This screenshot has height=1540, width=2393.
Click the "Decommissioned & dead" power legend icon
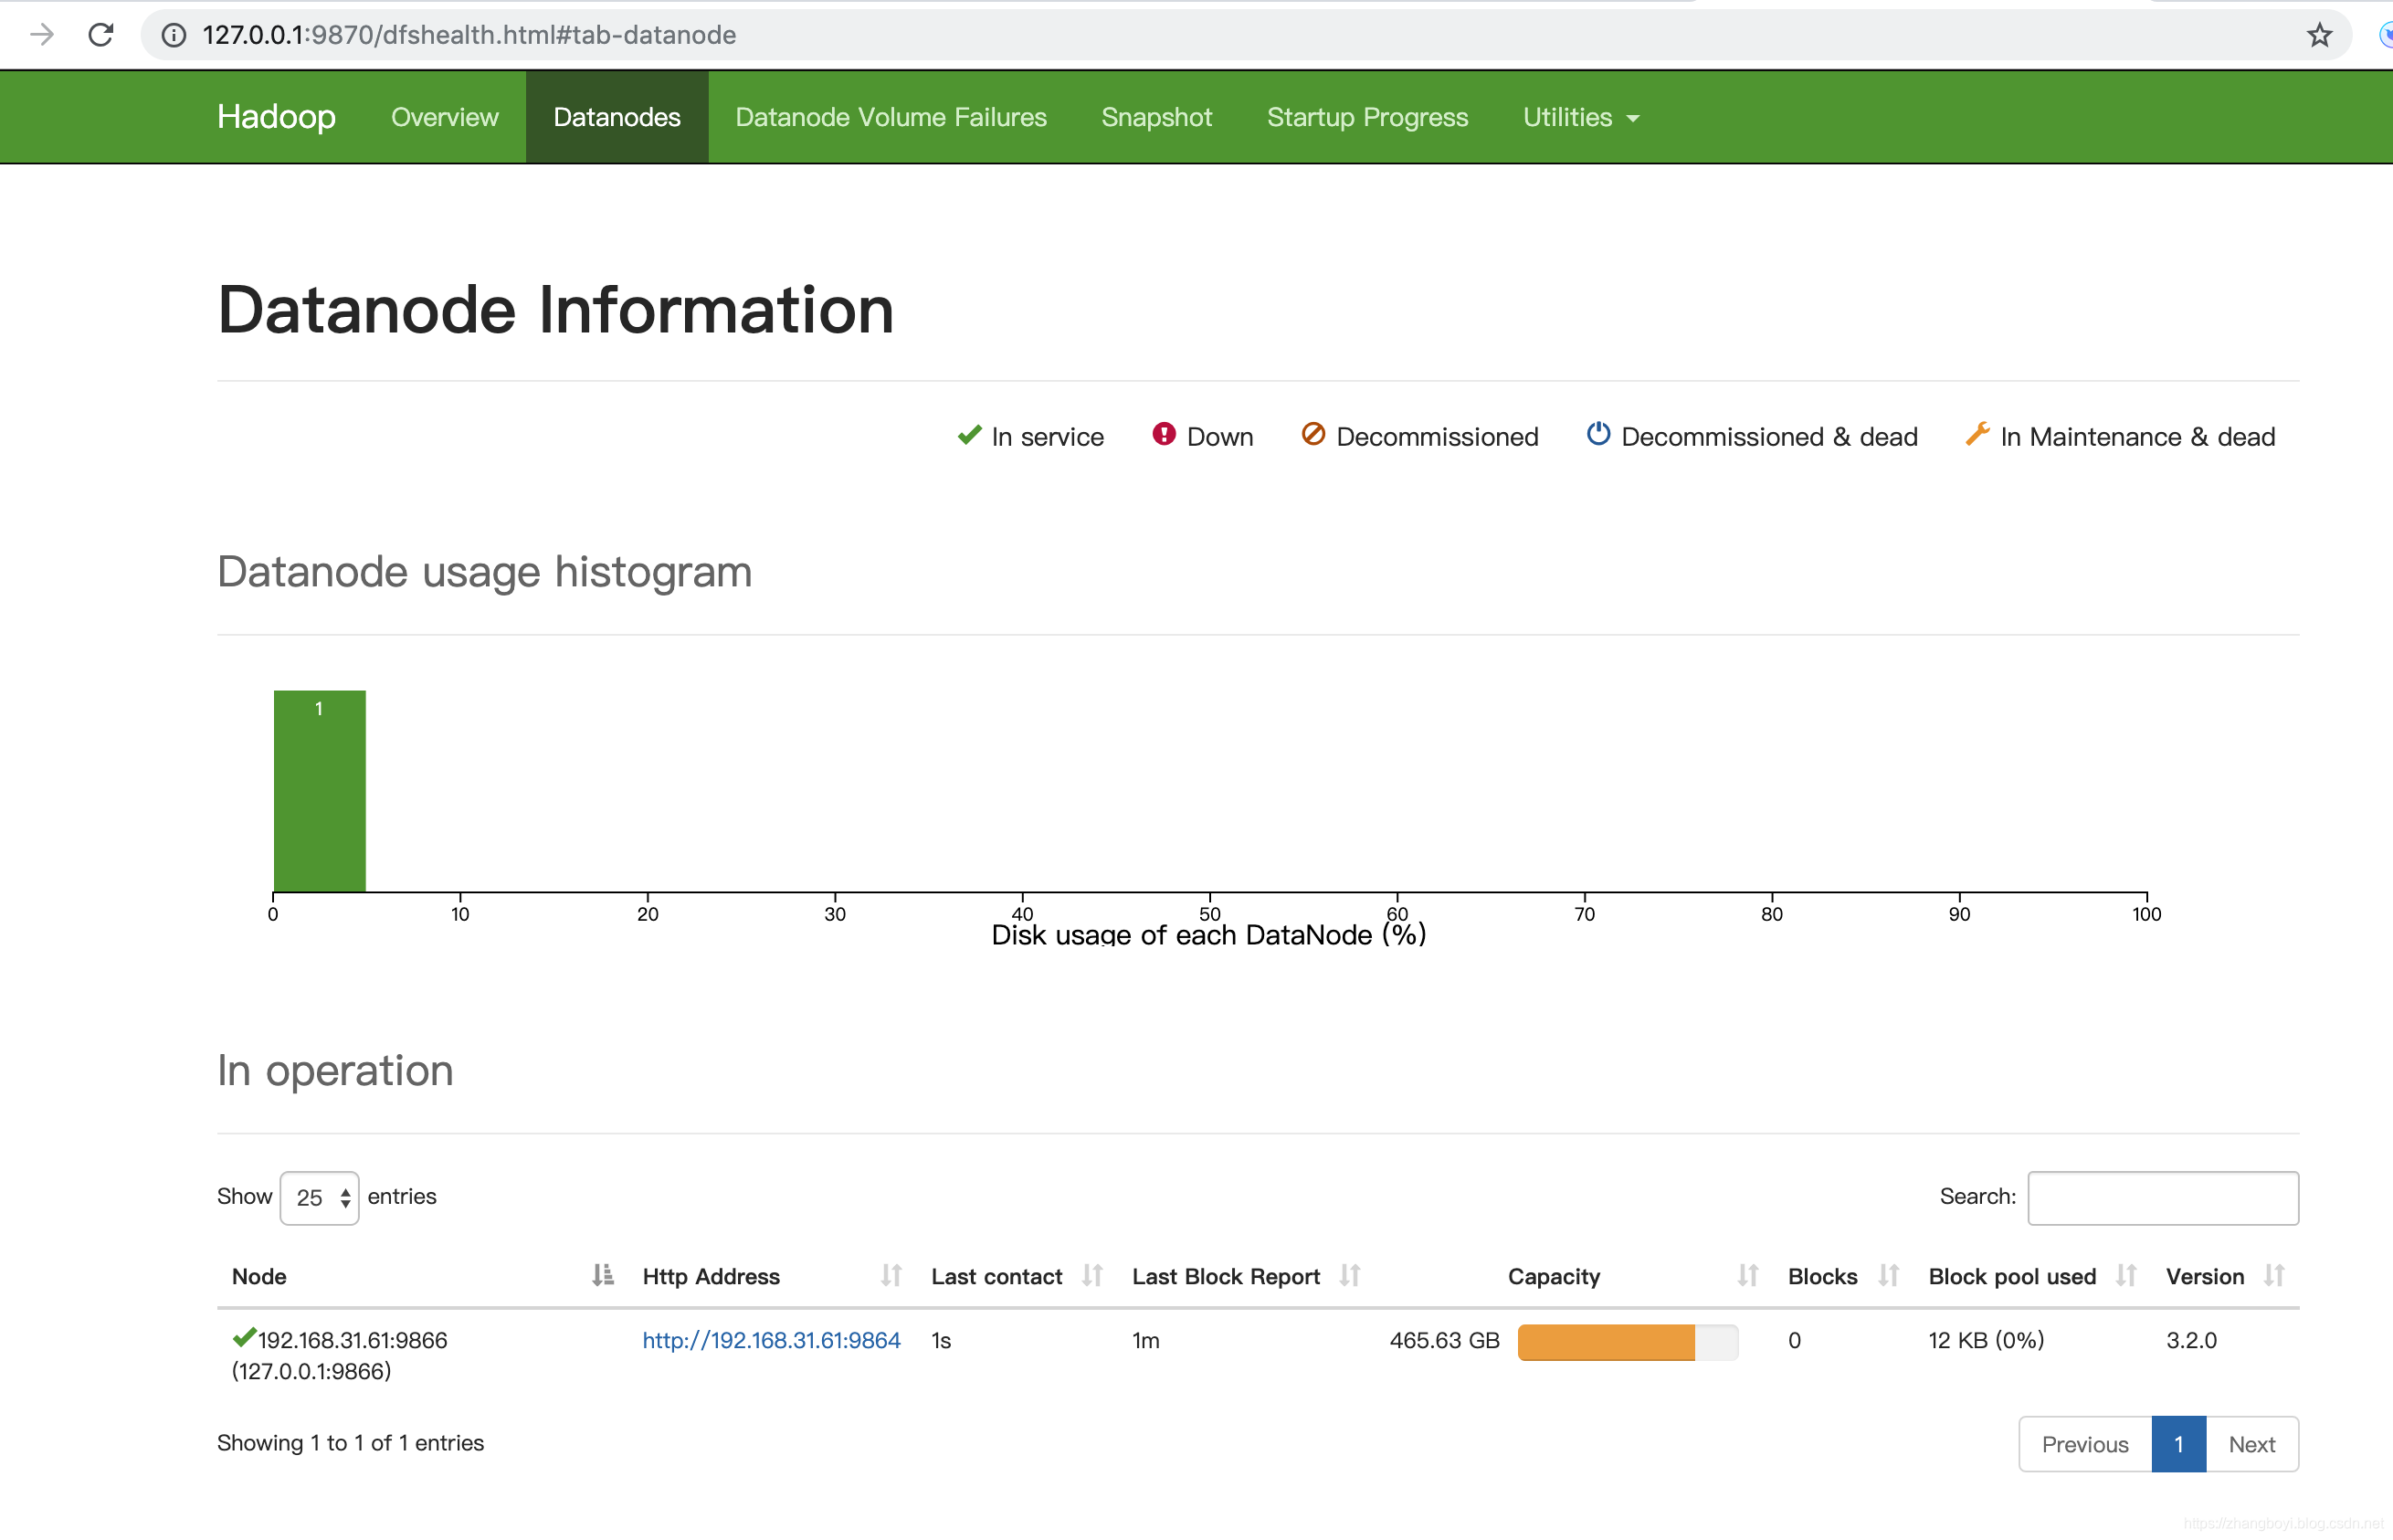(1597, 434)
